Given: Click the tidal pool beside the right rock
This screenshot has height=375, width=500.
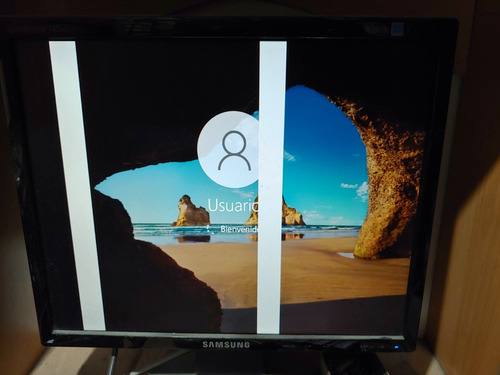Looking at the screenshot, I should [x=346, y=255].
